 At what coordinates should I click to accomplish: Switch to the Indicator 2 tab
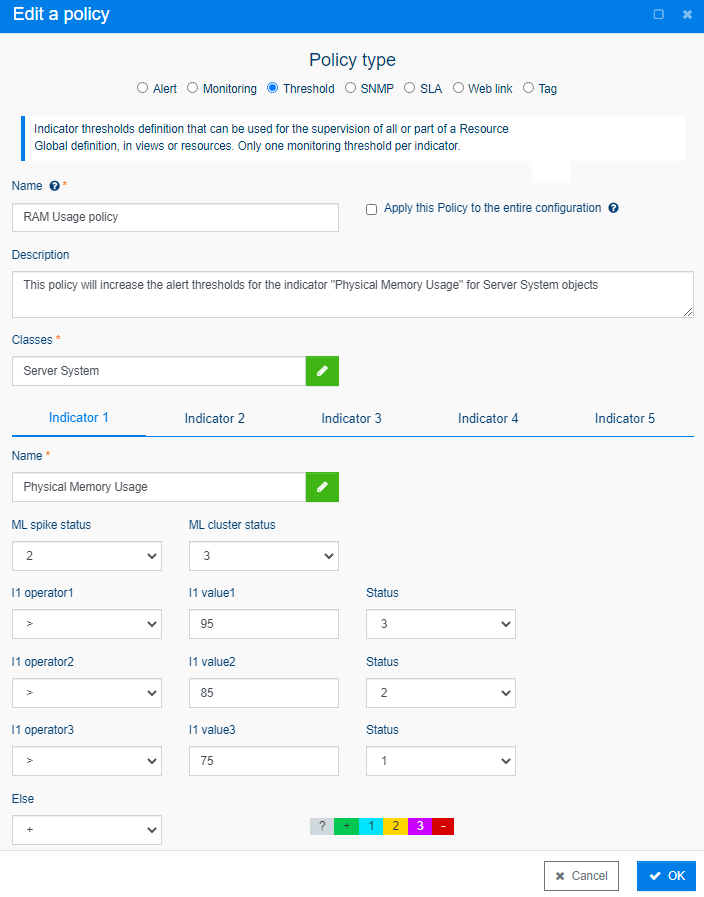pos(214,419)
